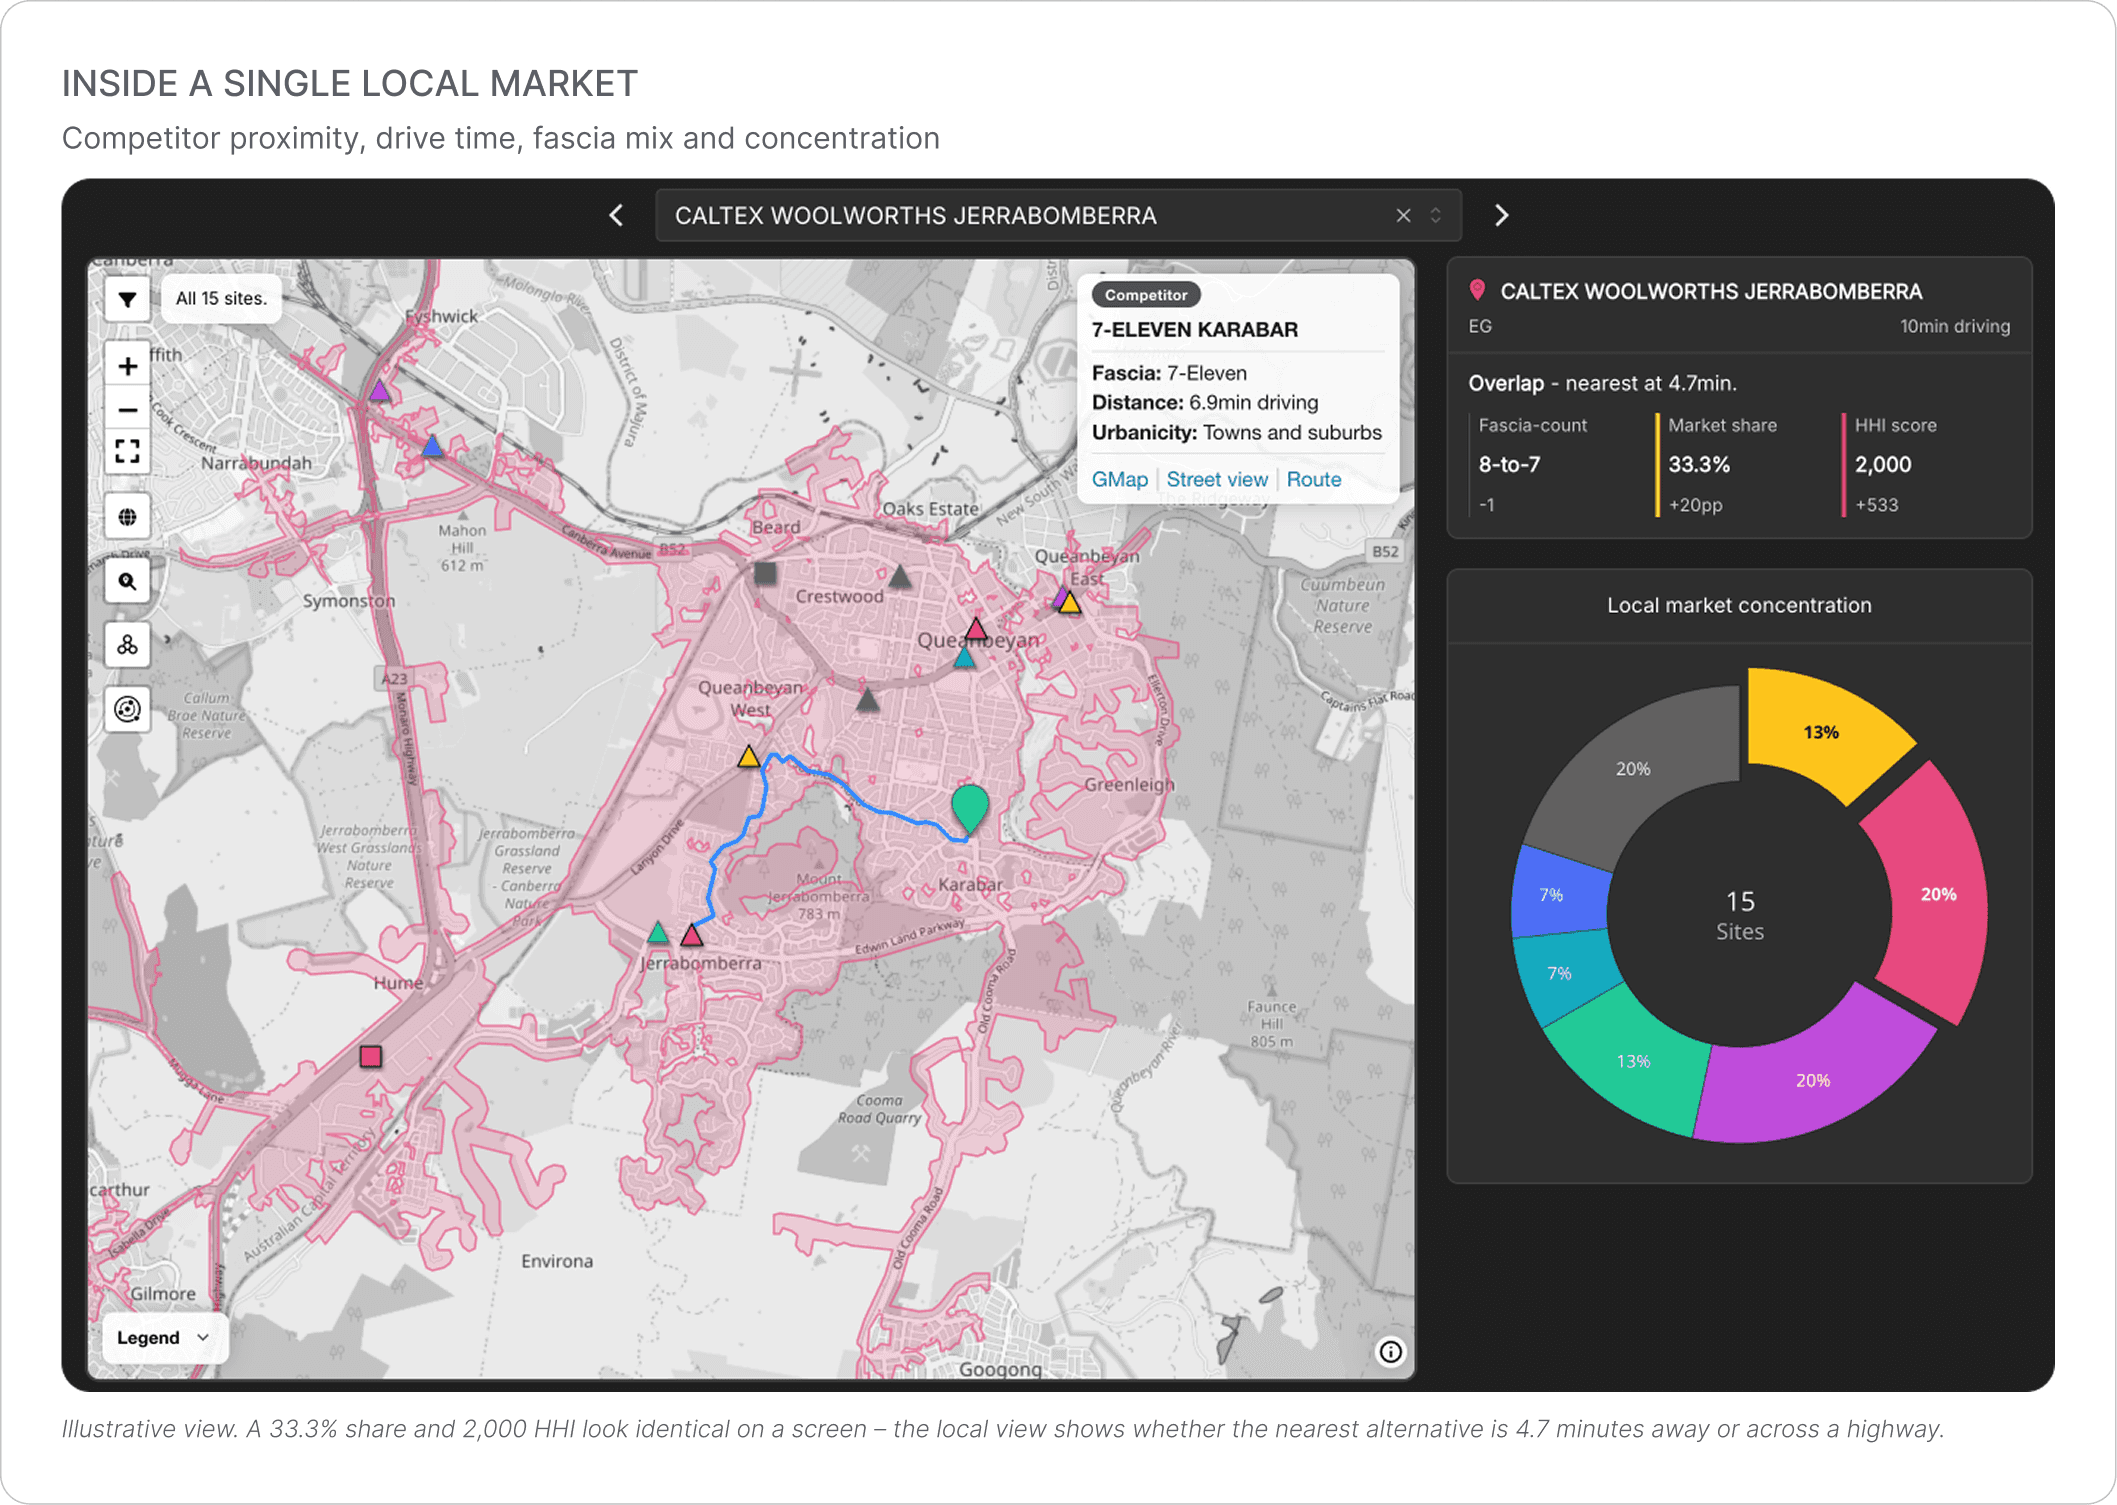
Task: Click the map info icon
Action: click(x=1390, y=1352)
